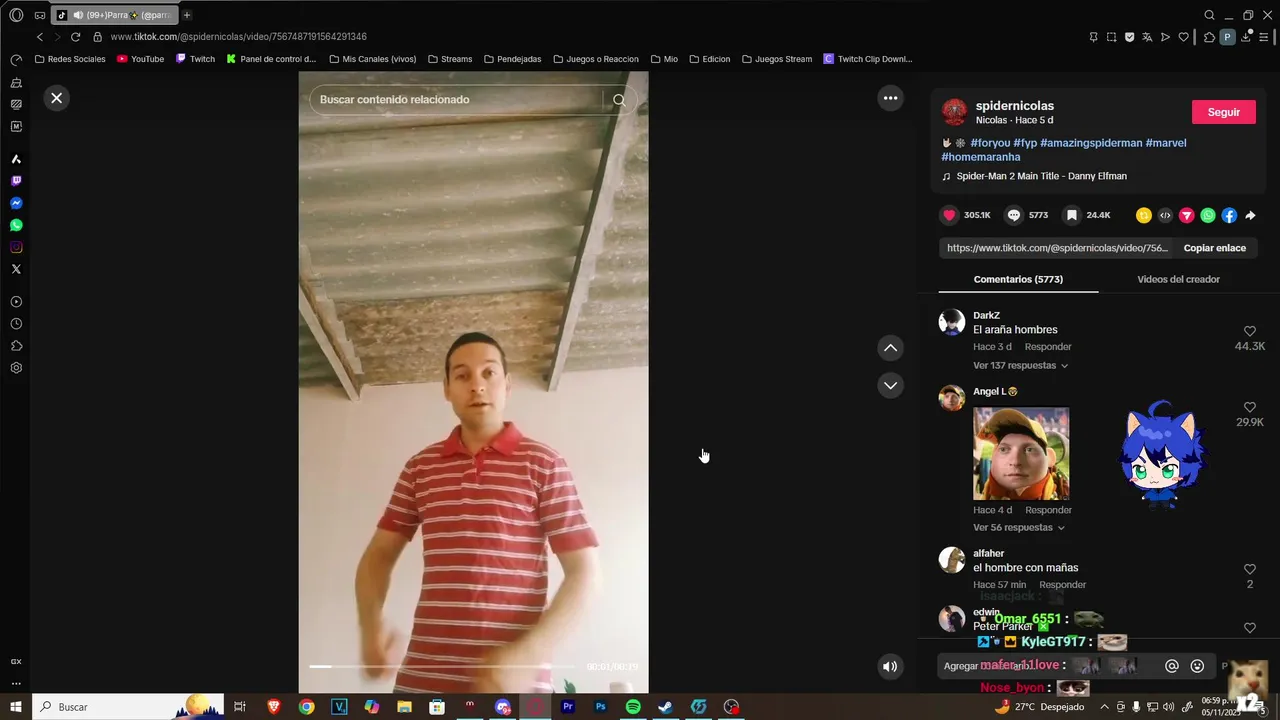Open the Juegos o Reaccion folder

[595, 59]
